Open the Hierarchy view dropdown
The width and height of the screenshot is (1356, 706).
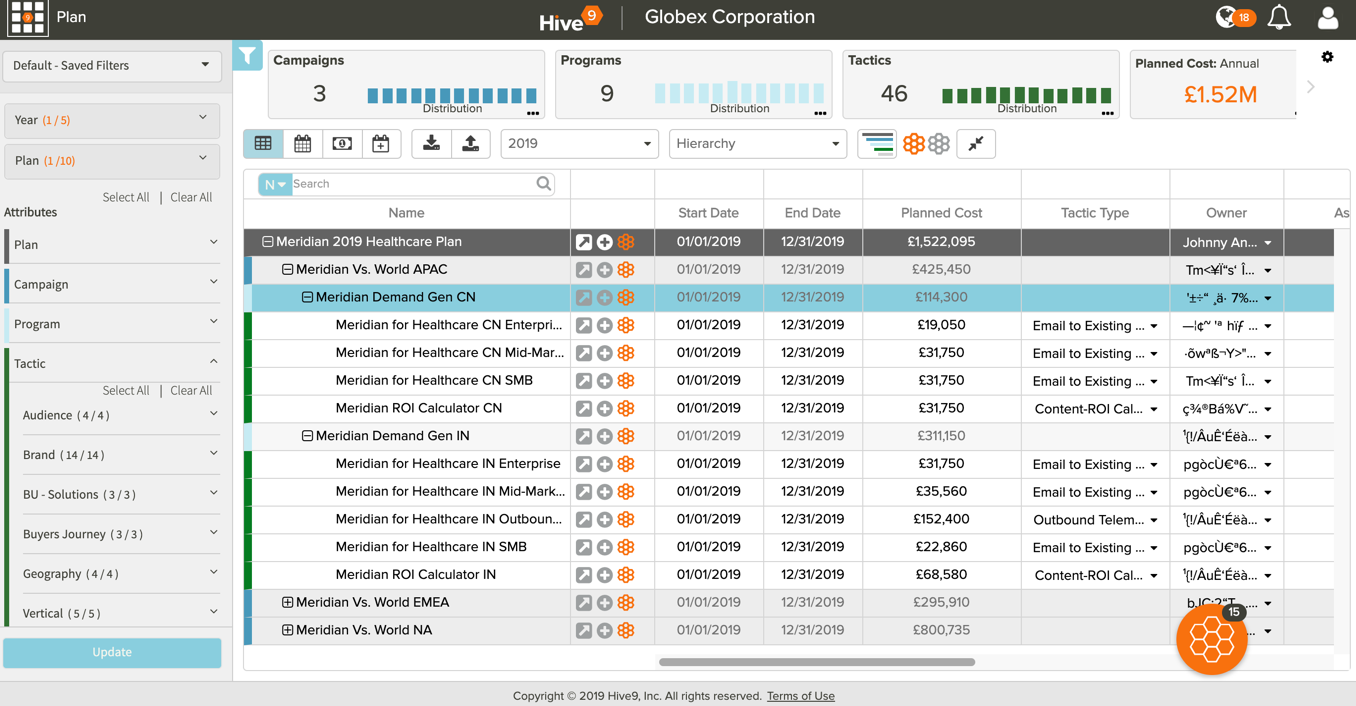[757, 144]
